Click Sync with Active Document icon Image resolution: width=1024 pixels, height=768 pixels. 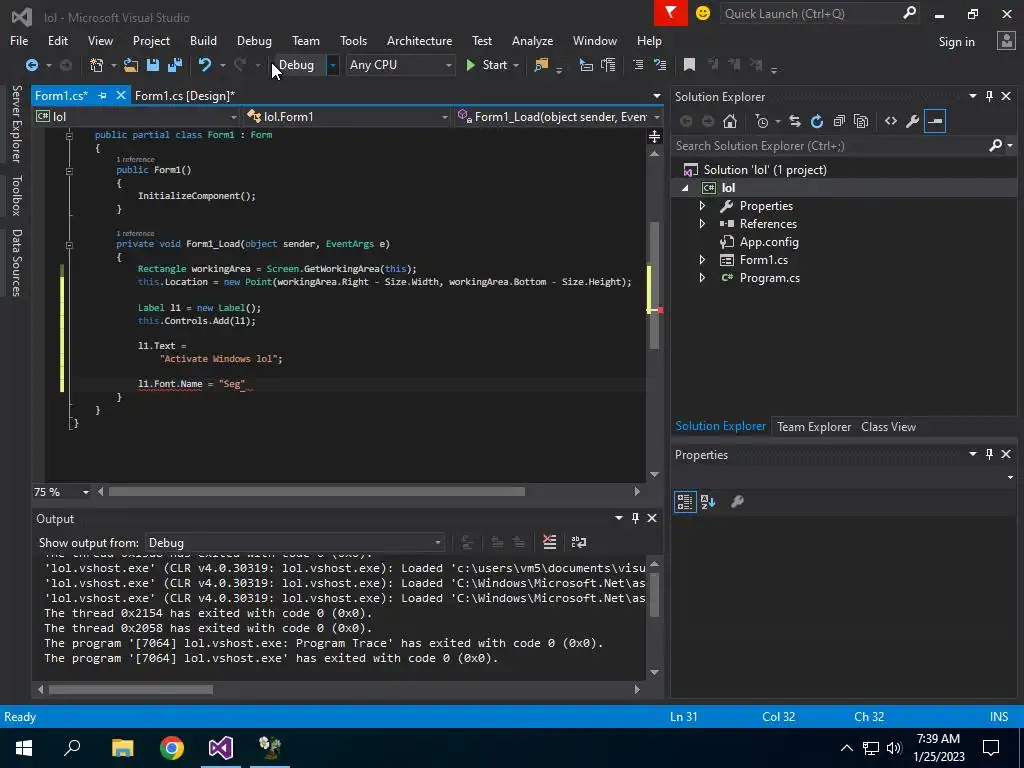click(795, 121)
